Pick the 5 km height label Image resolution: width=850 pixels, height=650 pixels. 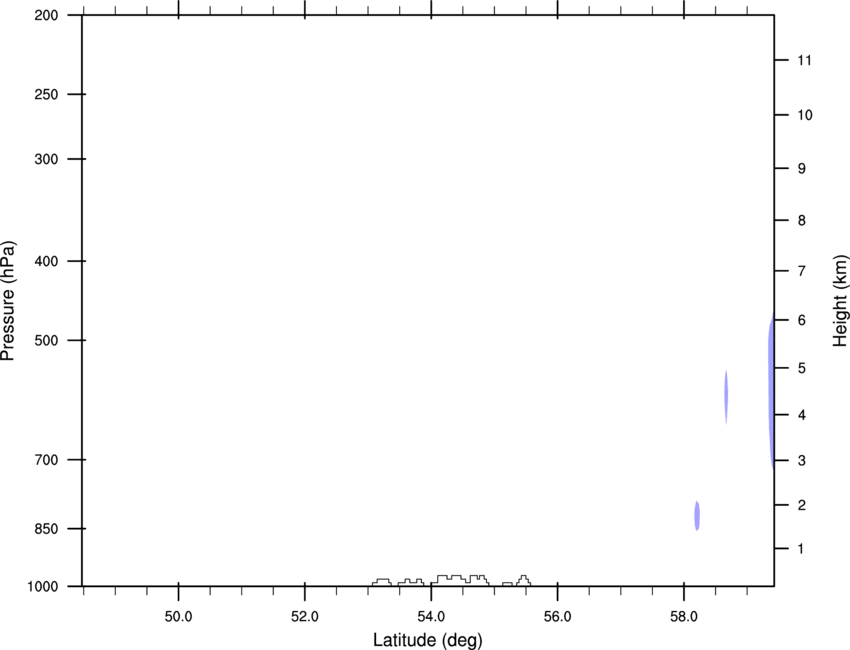click(802, 368)
